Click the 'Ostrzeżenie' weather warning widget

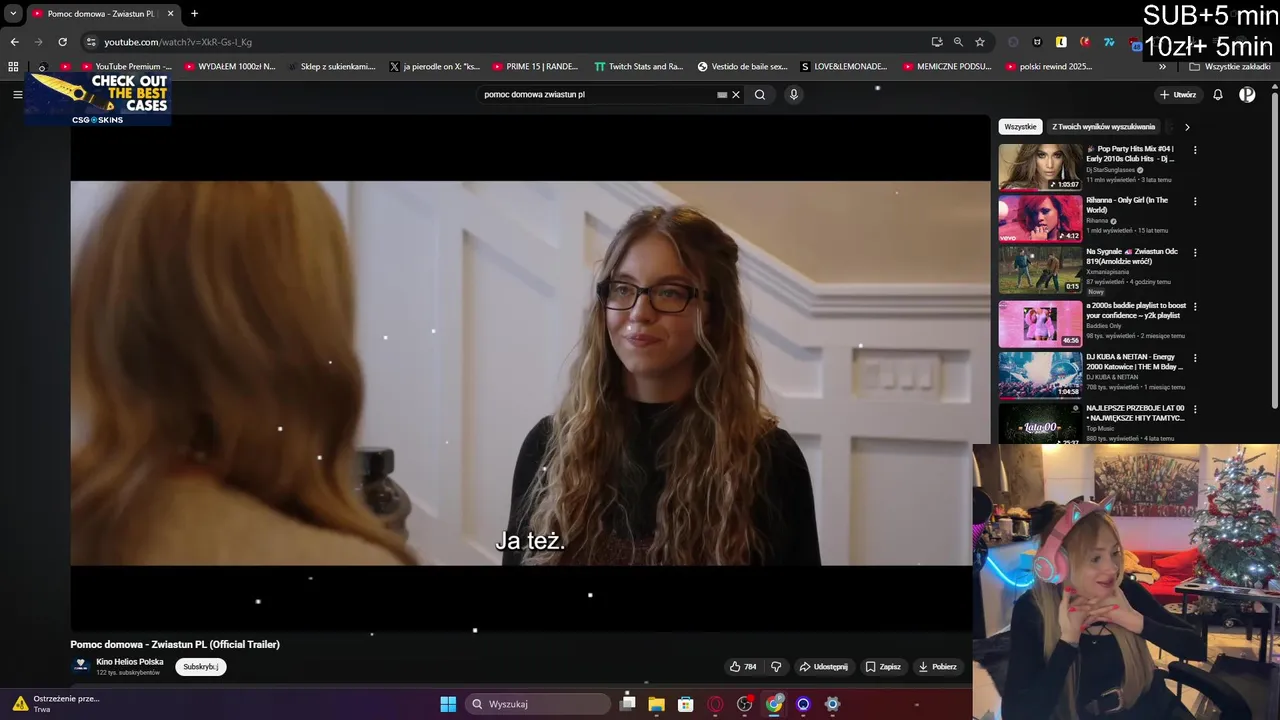55,704
